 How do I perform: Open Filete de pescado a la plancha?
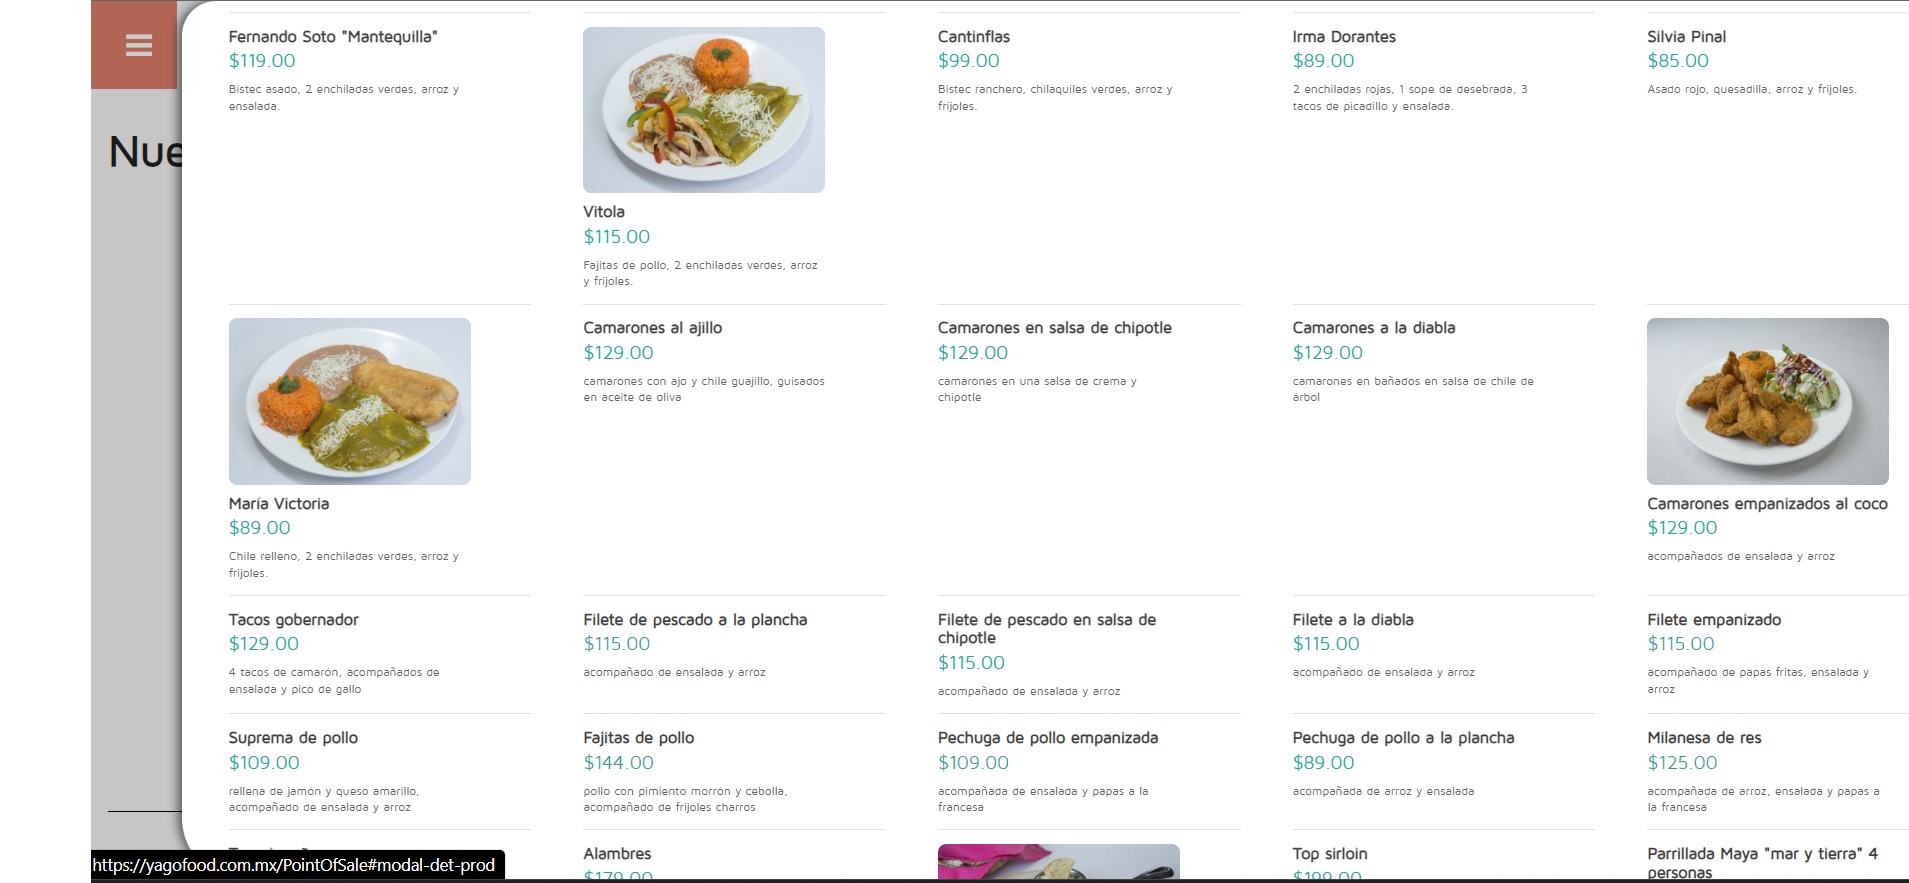point(695,620)
